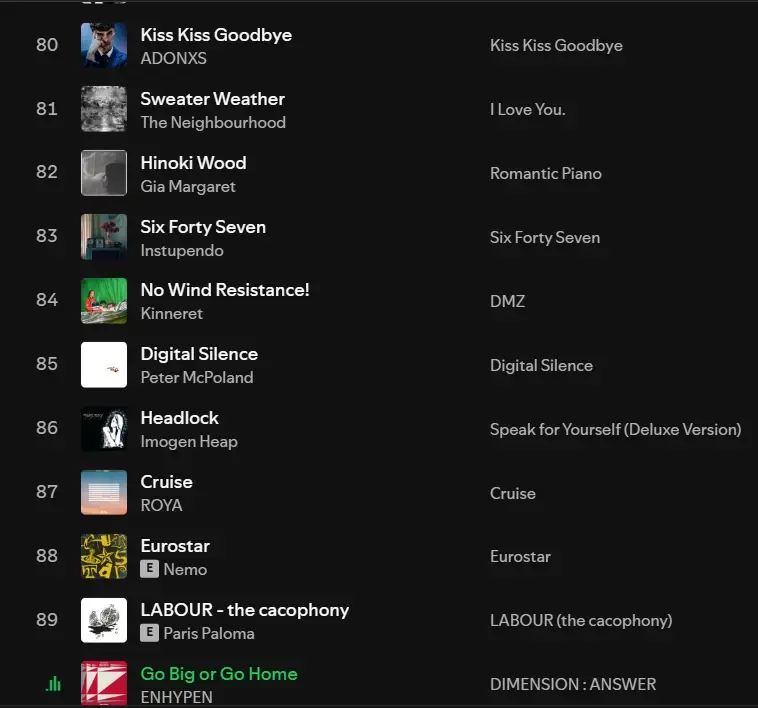Viewport: 758px width, 708px height.
Task: Click the Headlock album artwork
Action: [x=104, y=429]
